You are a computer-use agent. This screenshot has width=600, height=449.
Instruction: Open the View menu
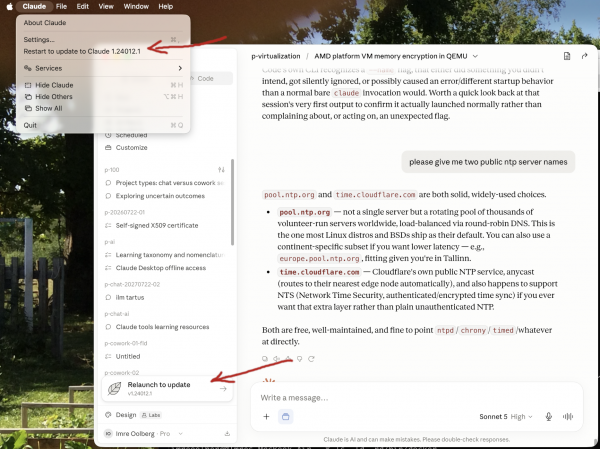click(x=106, y=7)
